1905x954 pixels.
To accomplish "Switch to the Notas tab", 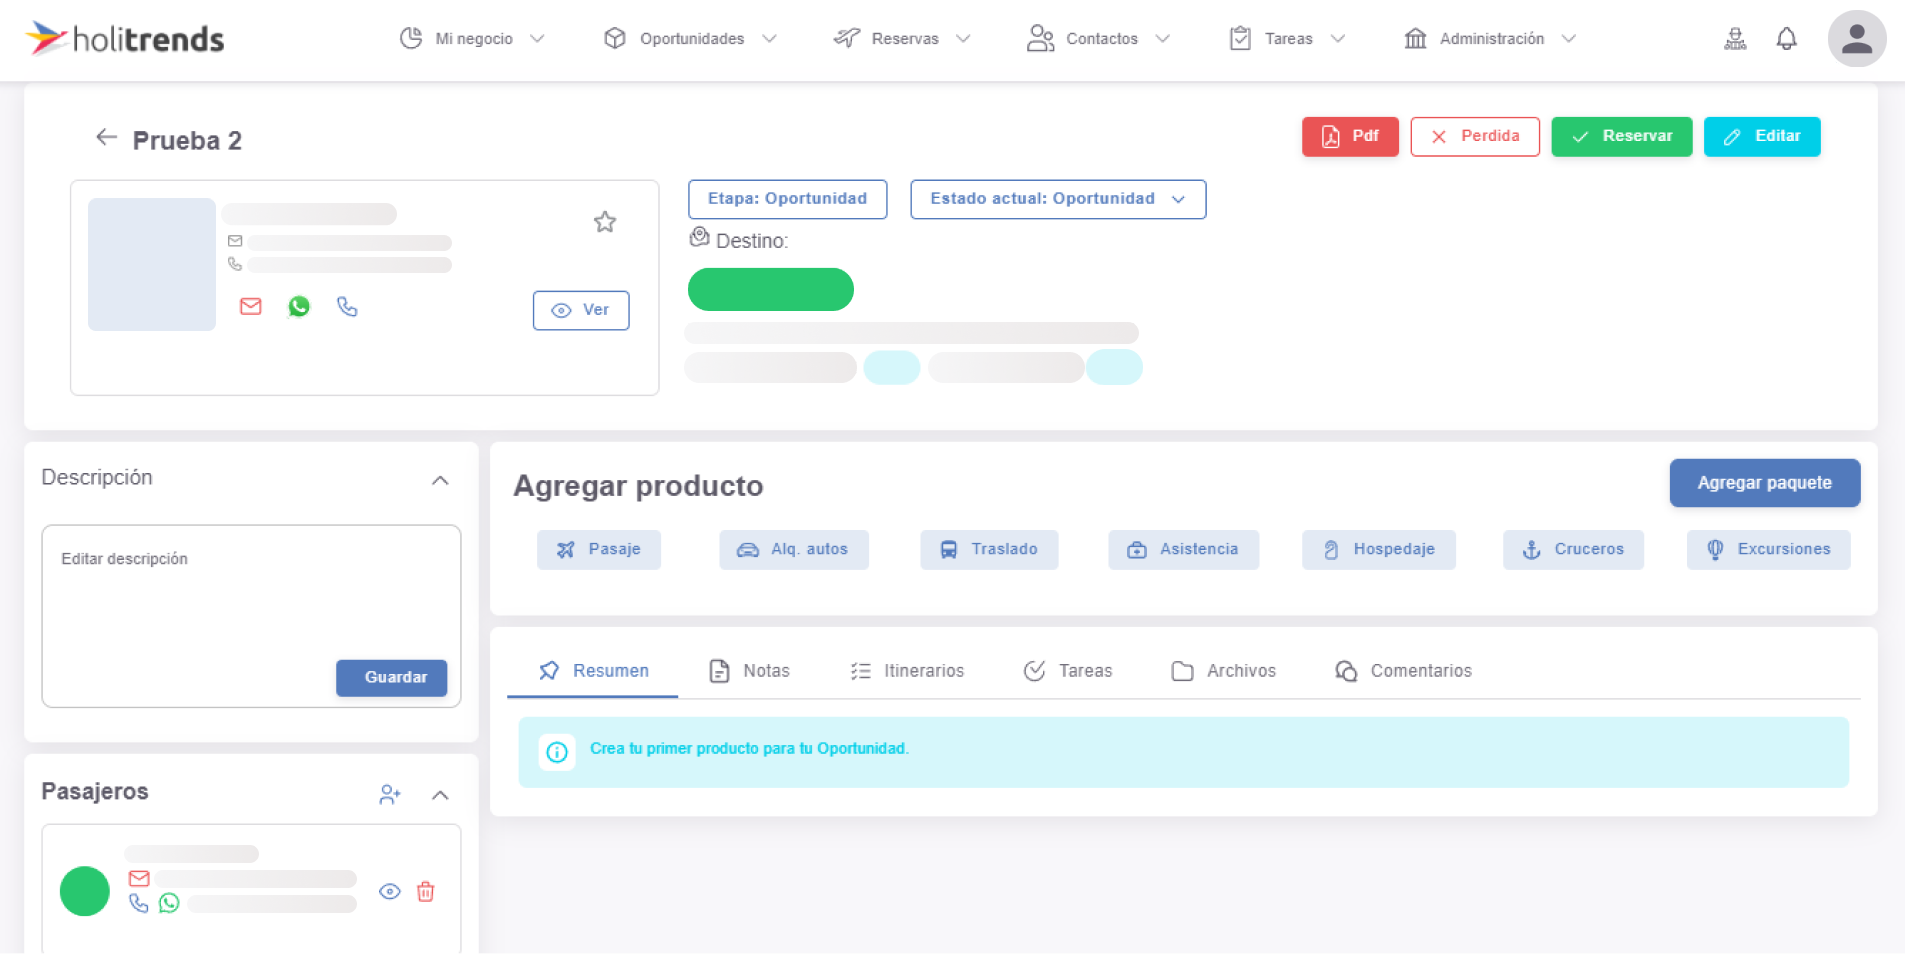I will click(x=749, y=671).
